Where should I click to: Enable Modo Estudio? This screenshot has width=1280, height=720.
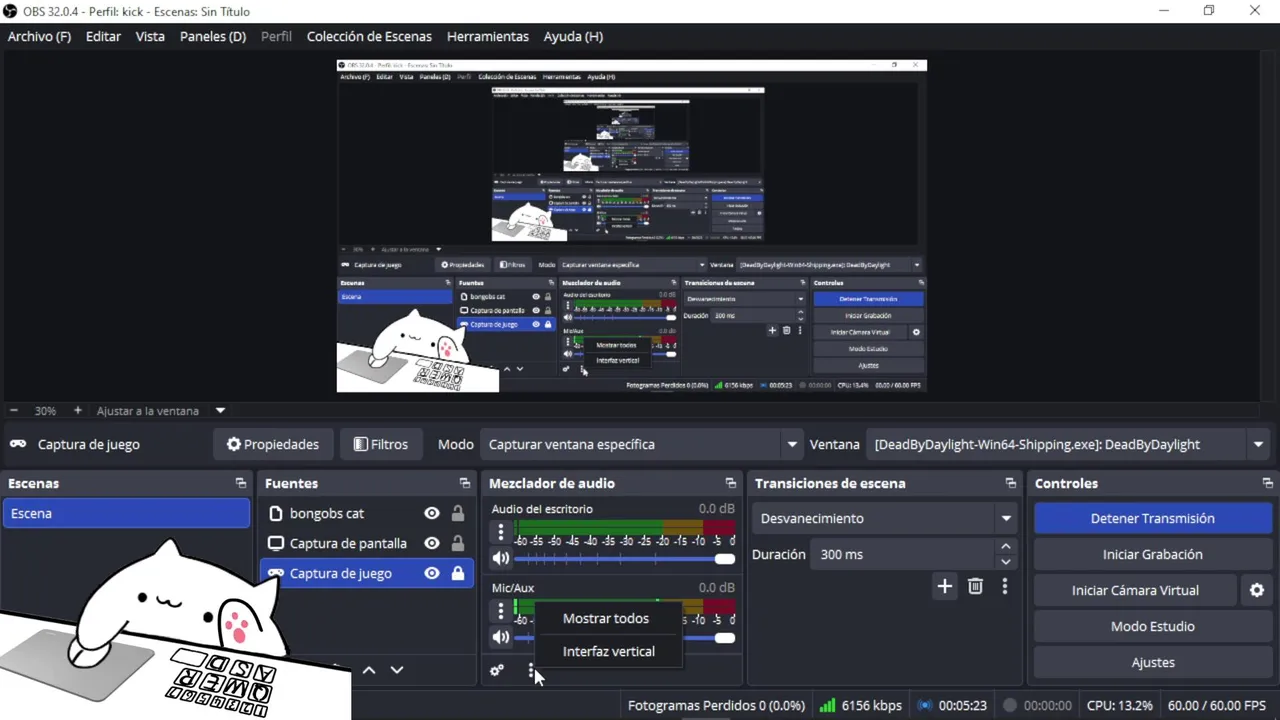(x=1153, y=626)
